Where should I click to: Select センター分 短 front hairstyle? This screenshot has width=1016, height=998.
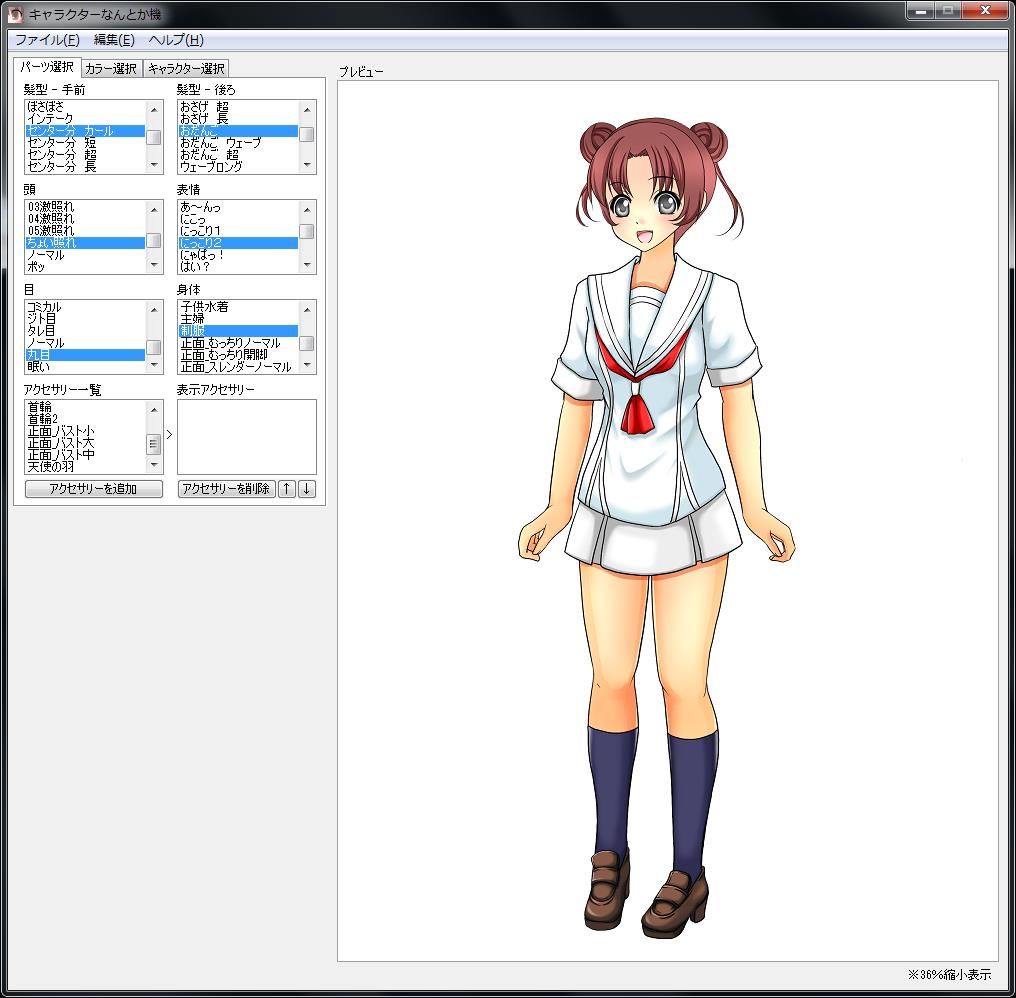[x=62, y=143]
